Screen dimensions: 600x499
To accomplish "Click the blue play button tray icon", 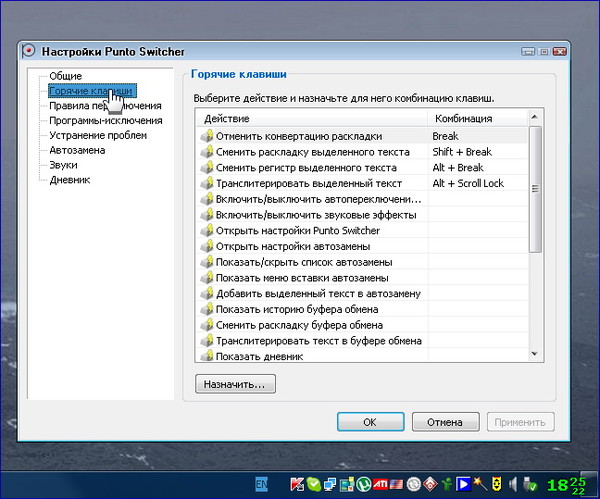I will pos(463,484).
